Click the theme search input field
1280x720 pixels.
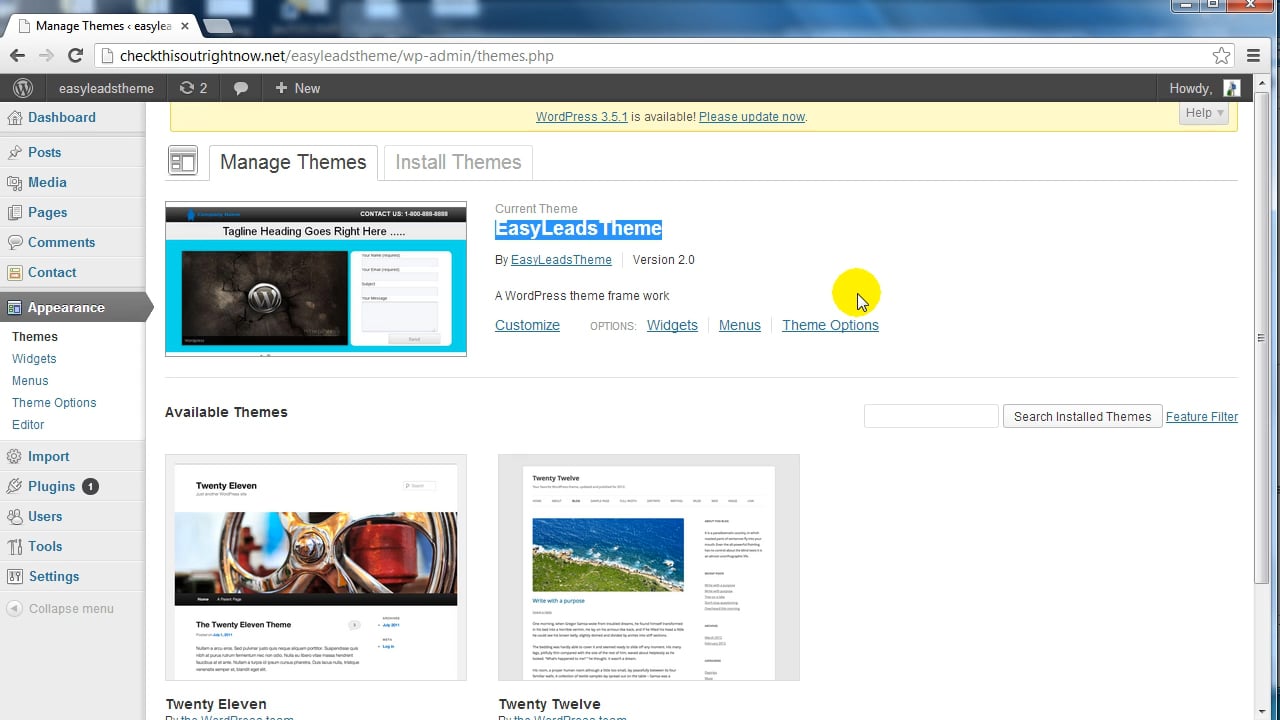931,416
